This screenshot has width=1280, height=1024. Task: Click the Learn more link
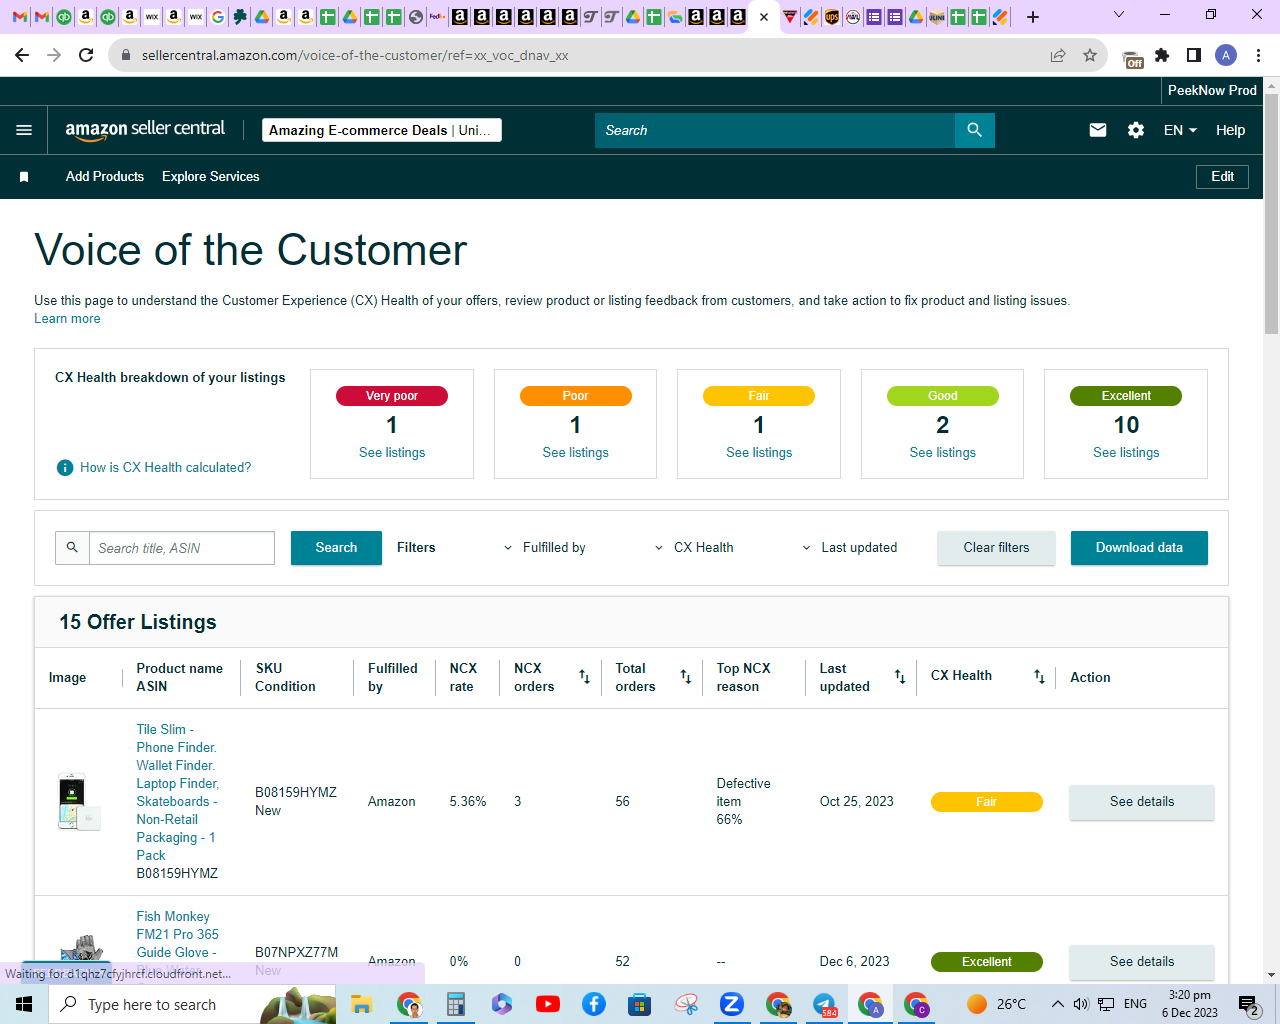(x=67, y=319)
